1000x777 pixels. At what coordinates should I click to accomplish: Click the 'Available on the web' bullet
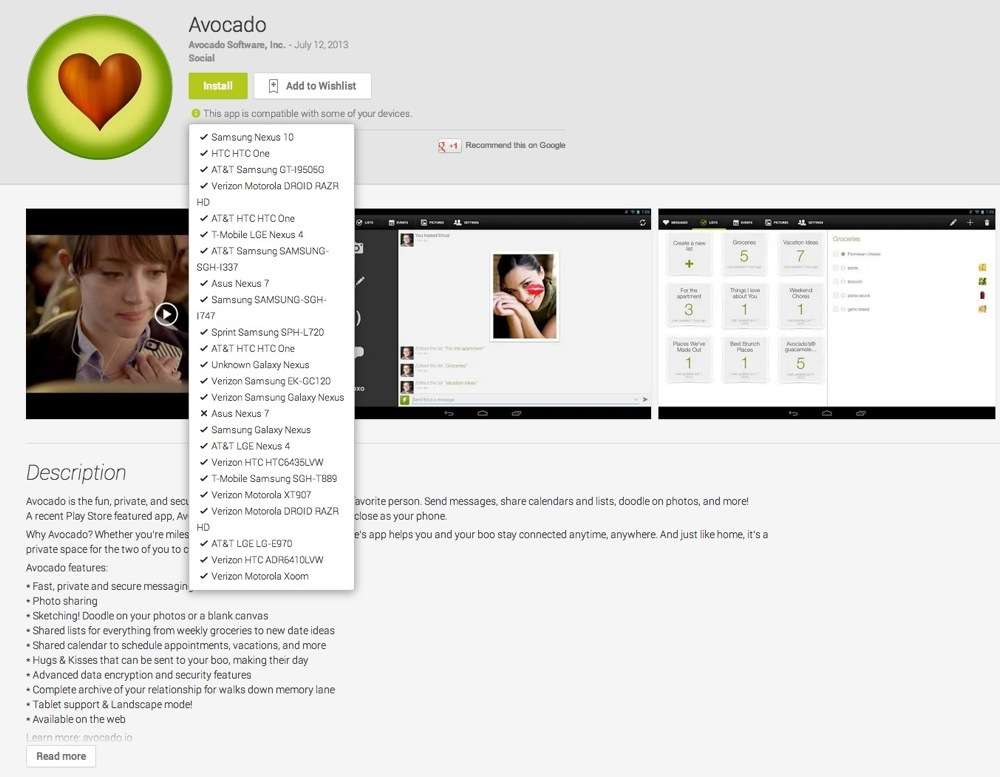click(x=76, y=719)
